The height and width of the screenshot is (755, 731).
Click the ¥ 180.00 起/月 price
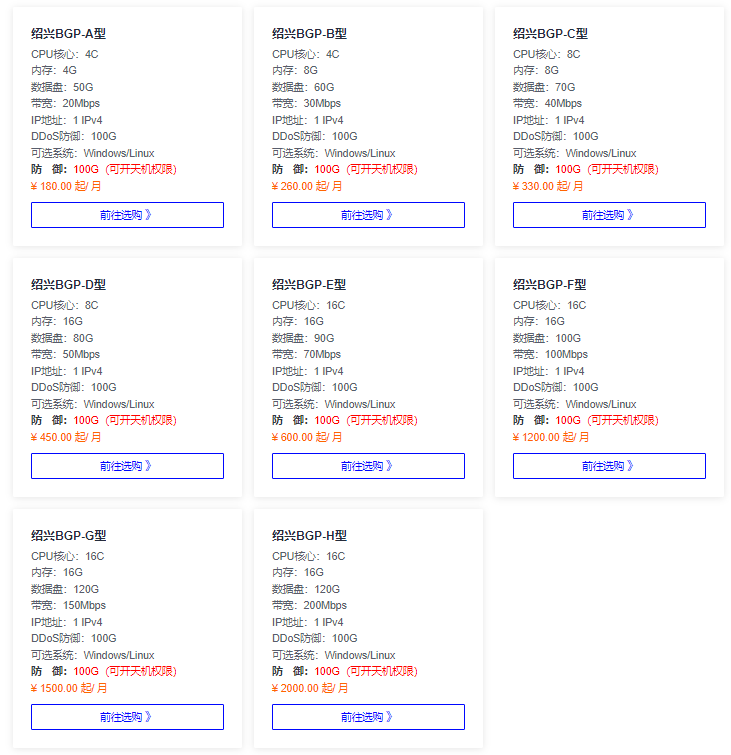click(x=66, y=186)
